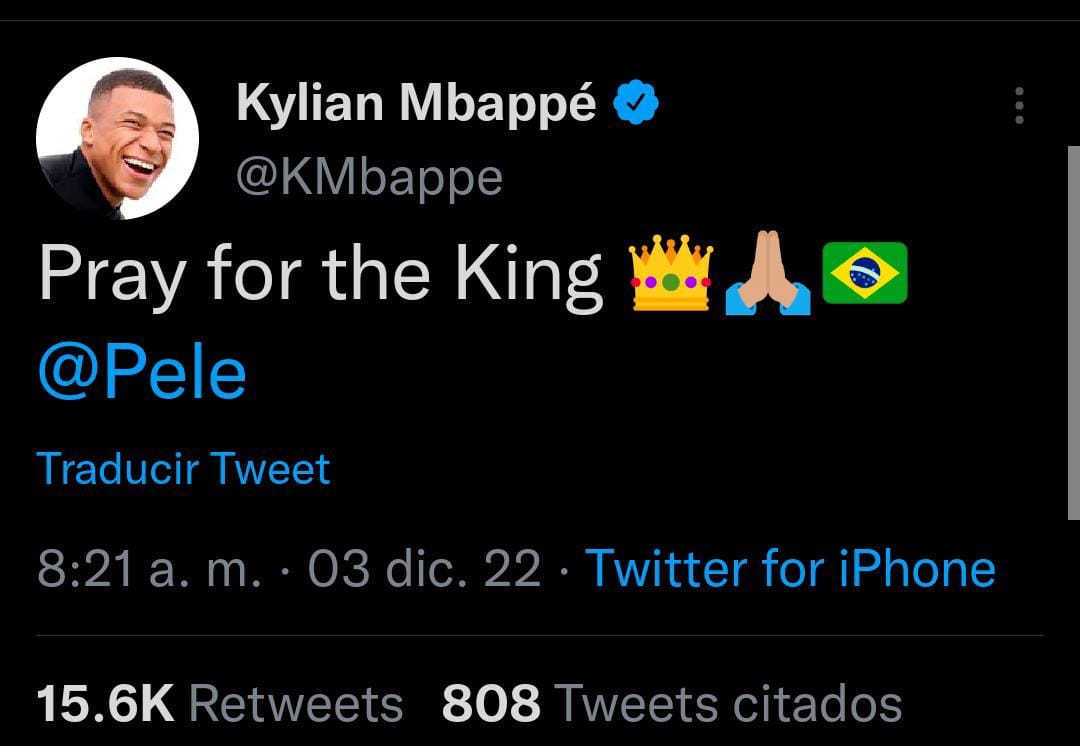Viewport: 1080px width, 746px height.
Task: Open Kylian Mbappé's profile picture
Action: (117, 138)
